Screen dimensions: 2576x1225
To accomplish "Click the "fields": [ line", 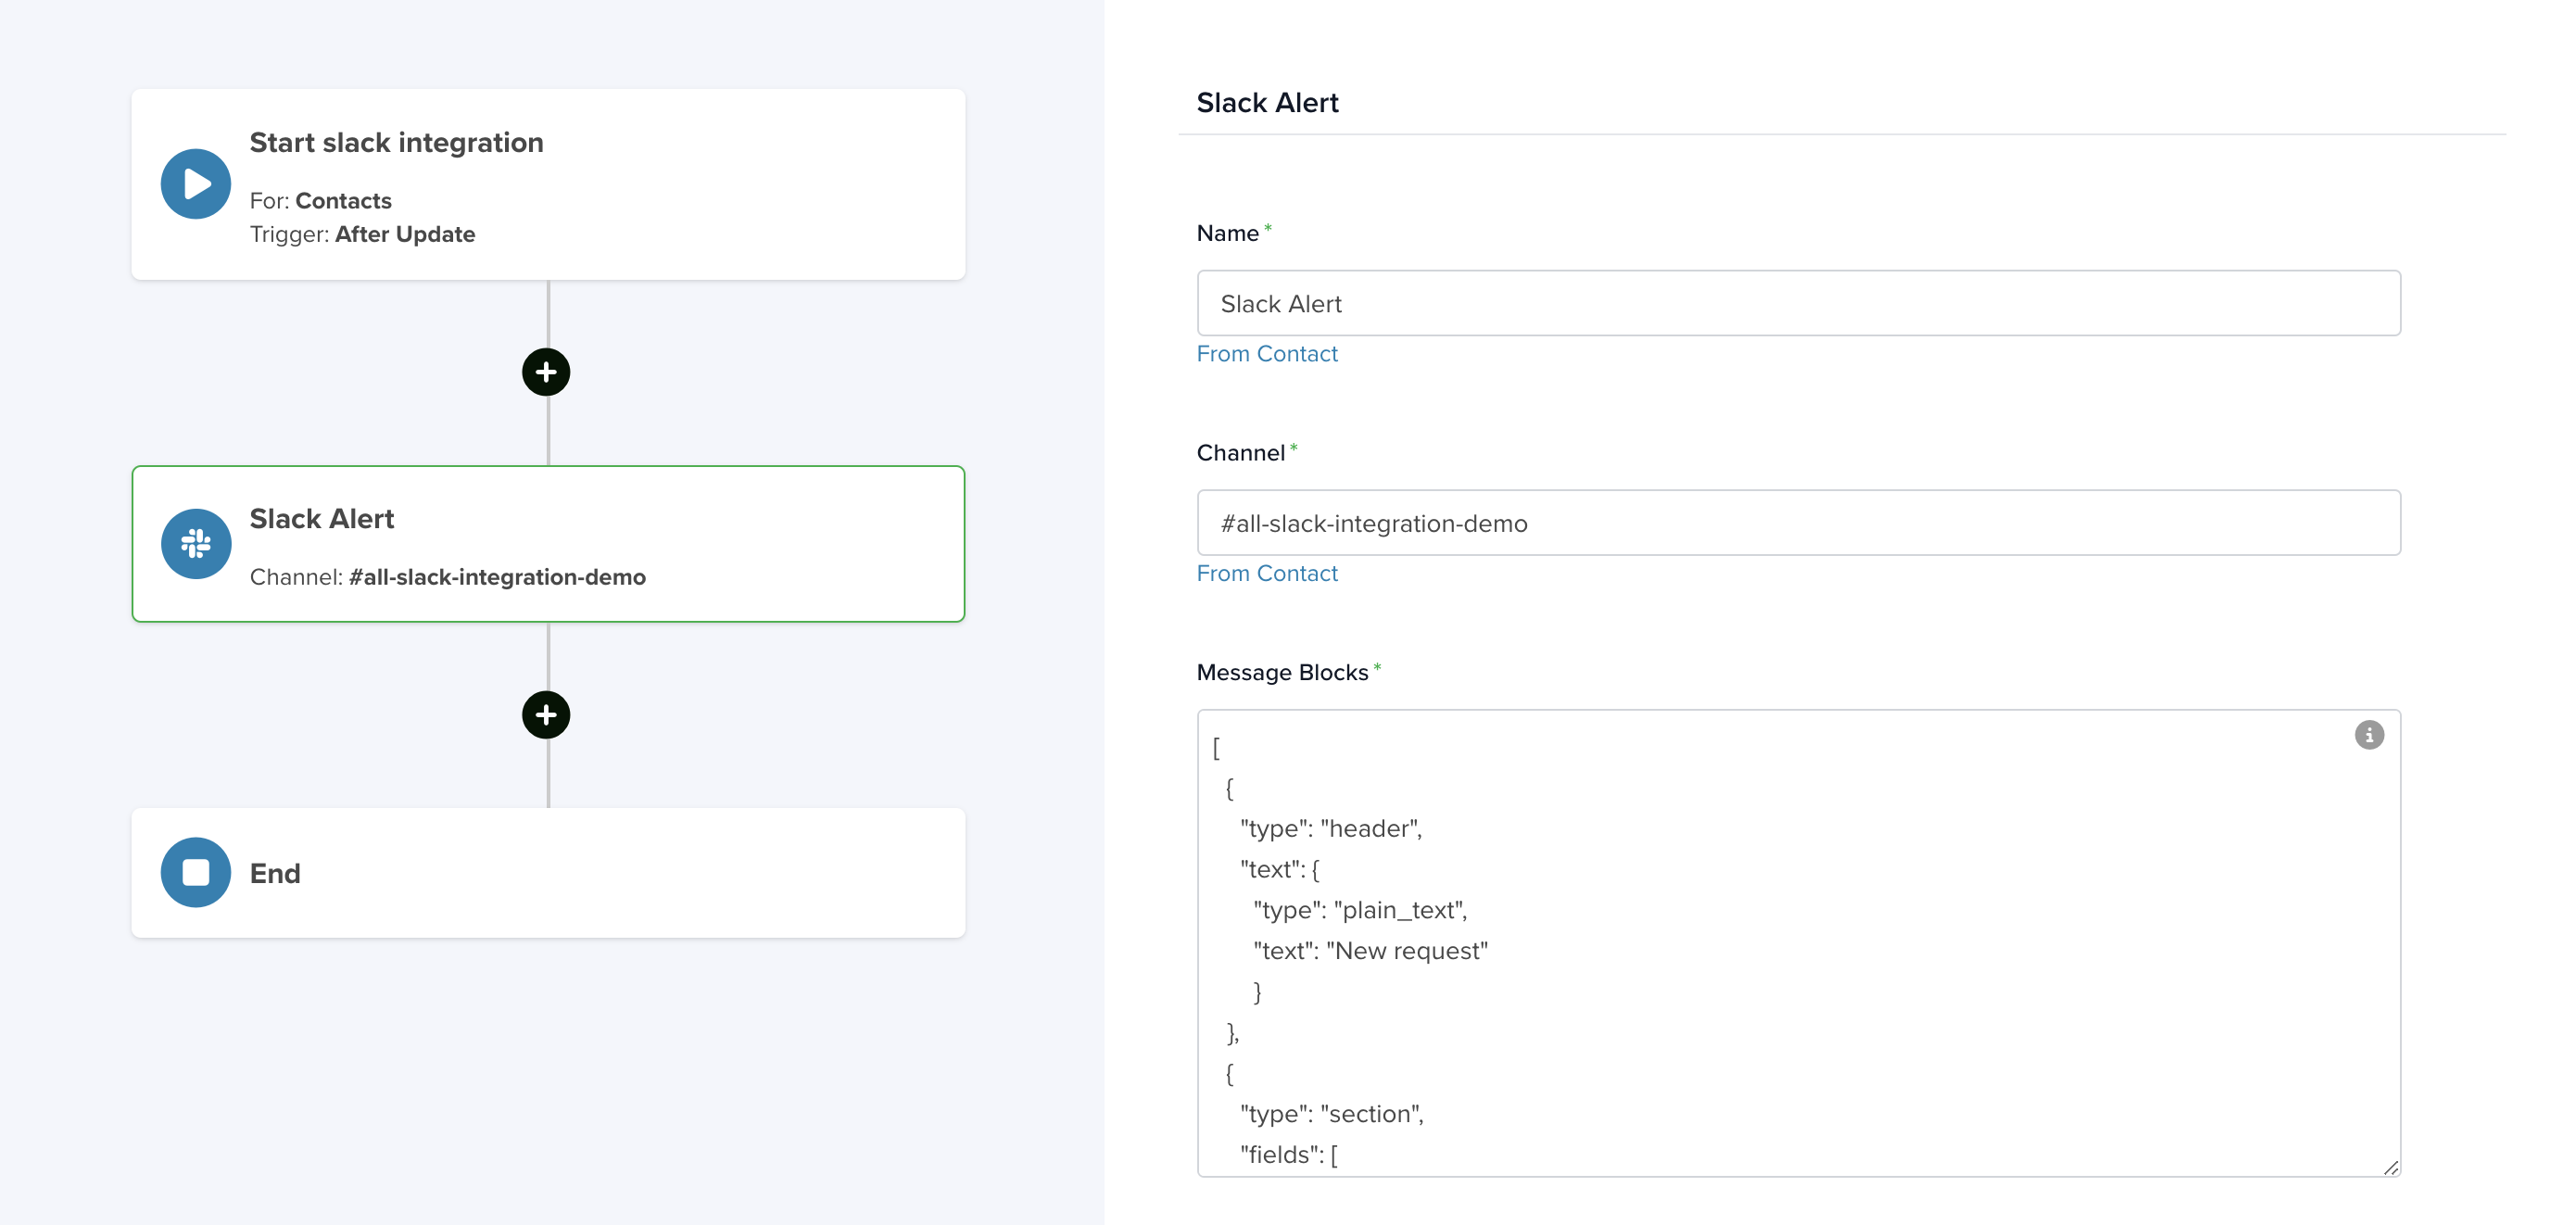I will pos(1289,1155).
